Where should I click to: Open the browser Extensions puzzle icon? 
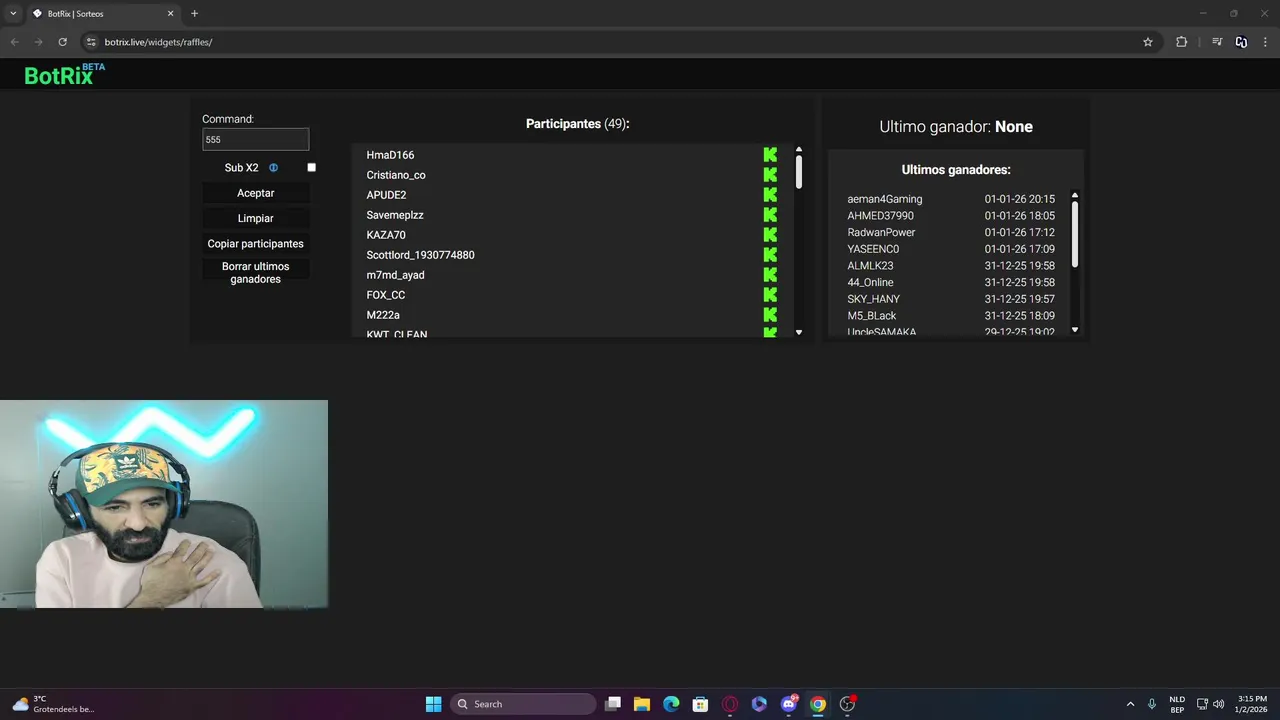[1181, 42]
